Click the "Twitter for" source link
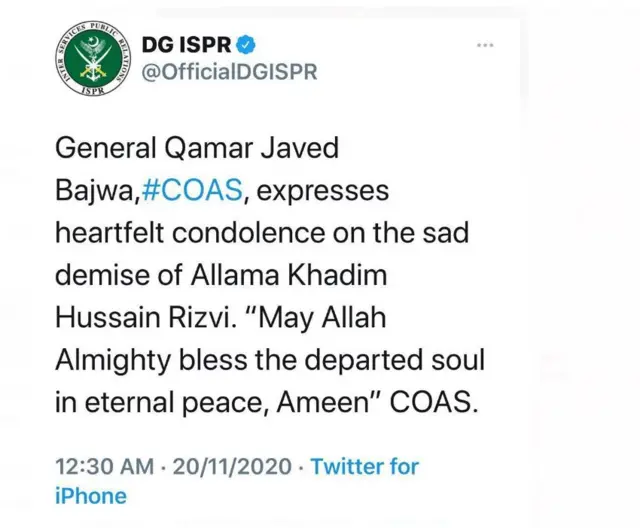The width and height of the screenshot is (640, 528). tap(364, 466)
